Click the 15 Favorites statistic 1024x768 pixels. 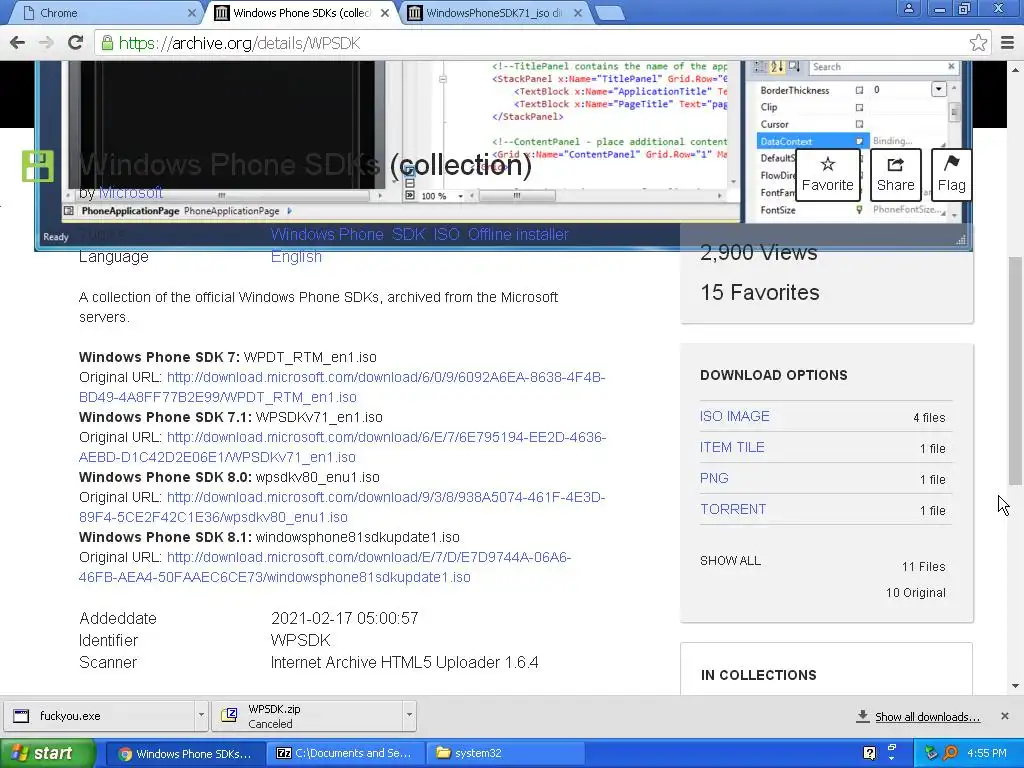tap(760, 293)
